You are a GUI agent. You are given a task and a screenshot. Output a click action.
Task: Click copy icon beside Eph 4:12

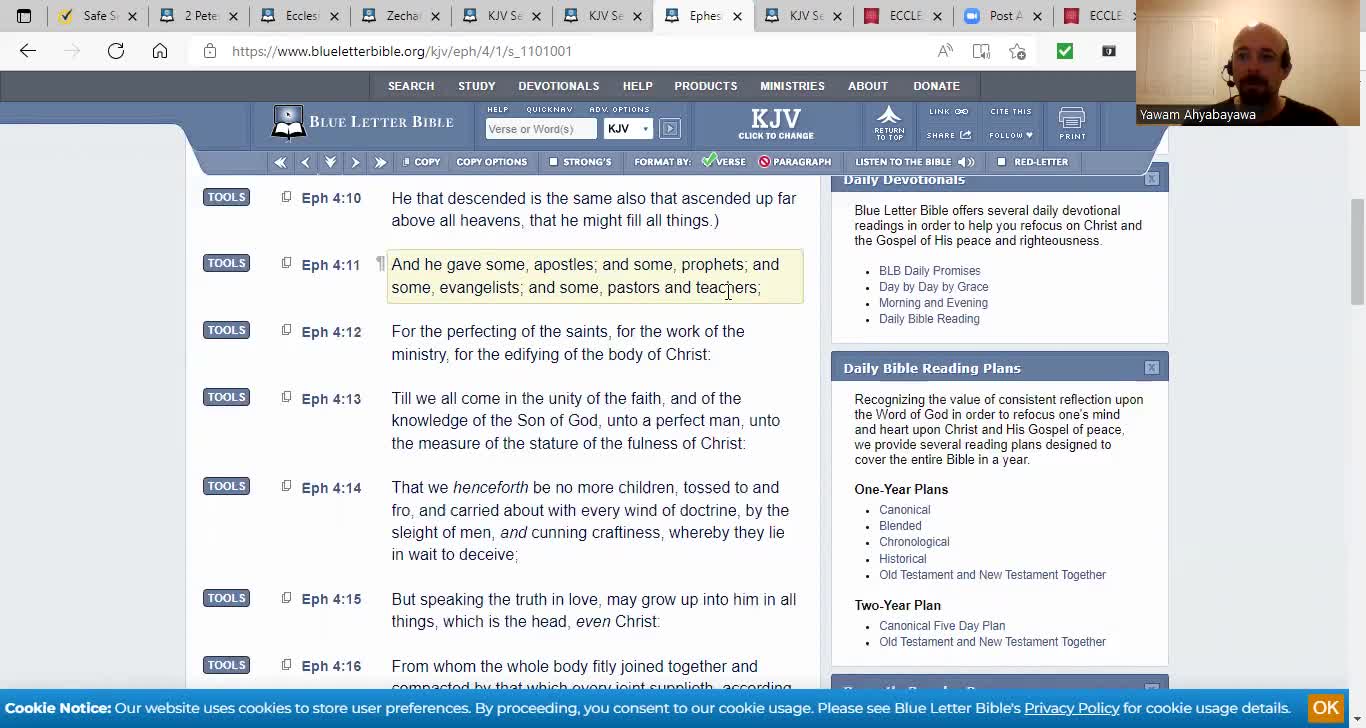tap(286, 330)
